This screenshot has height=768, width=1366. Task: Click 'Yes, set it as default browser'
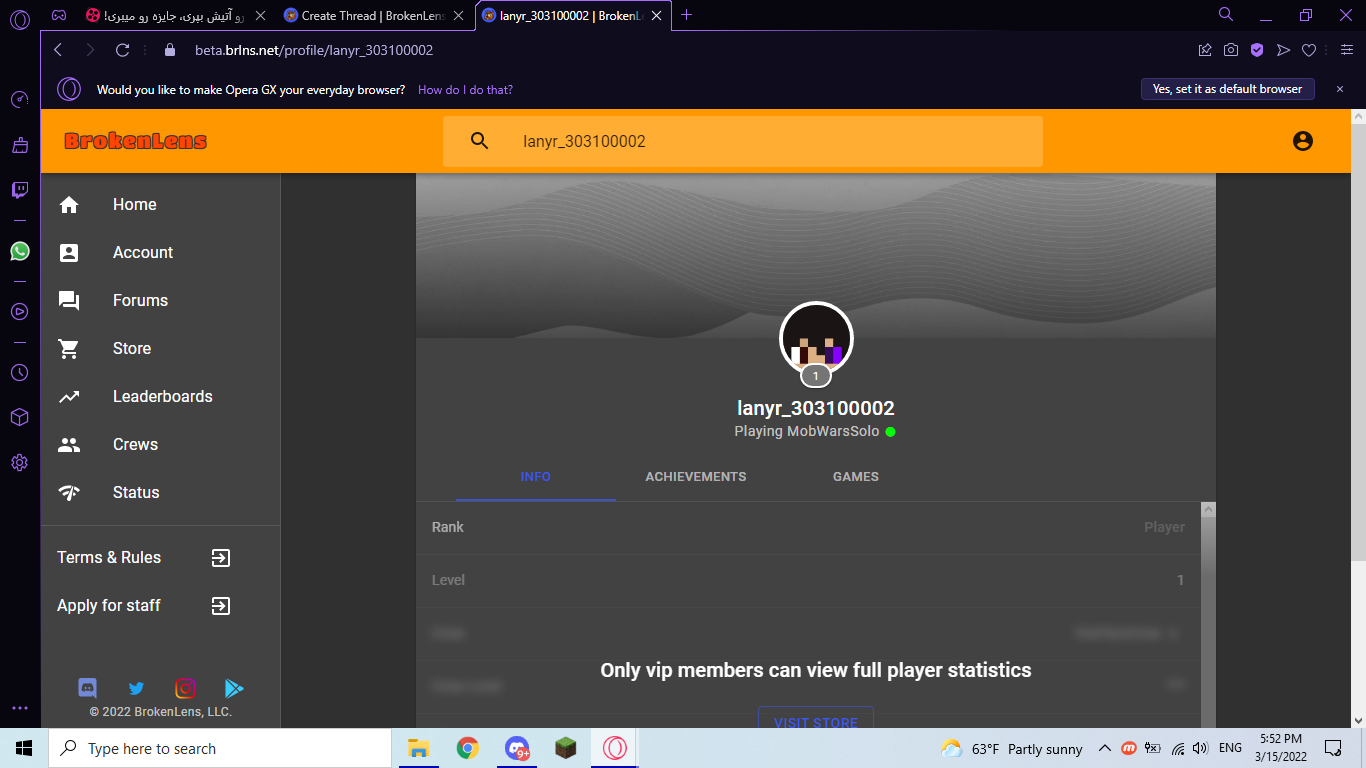(x=1228, y=89)
